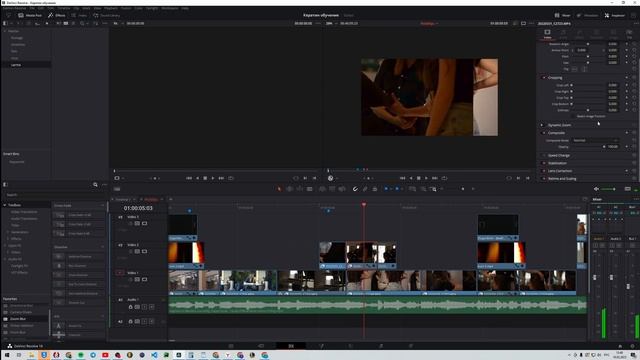Expand the Open FX tree node
Image resolution: width=640 pixels, height=360 pixels.
(5, 246)
